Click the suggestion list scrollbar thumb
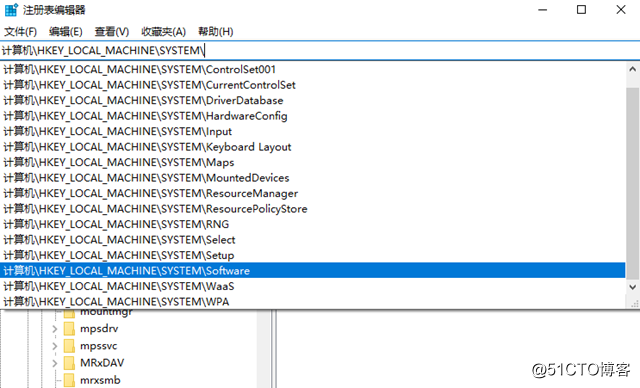640x388 pixels. pos(633,184)
